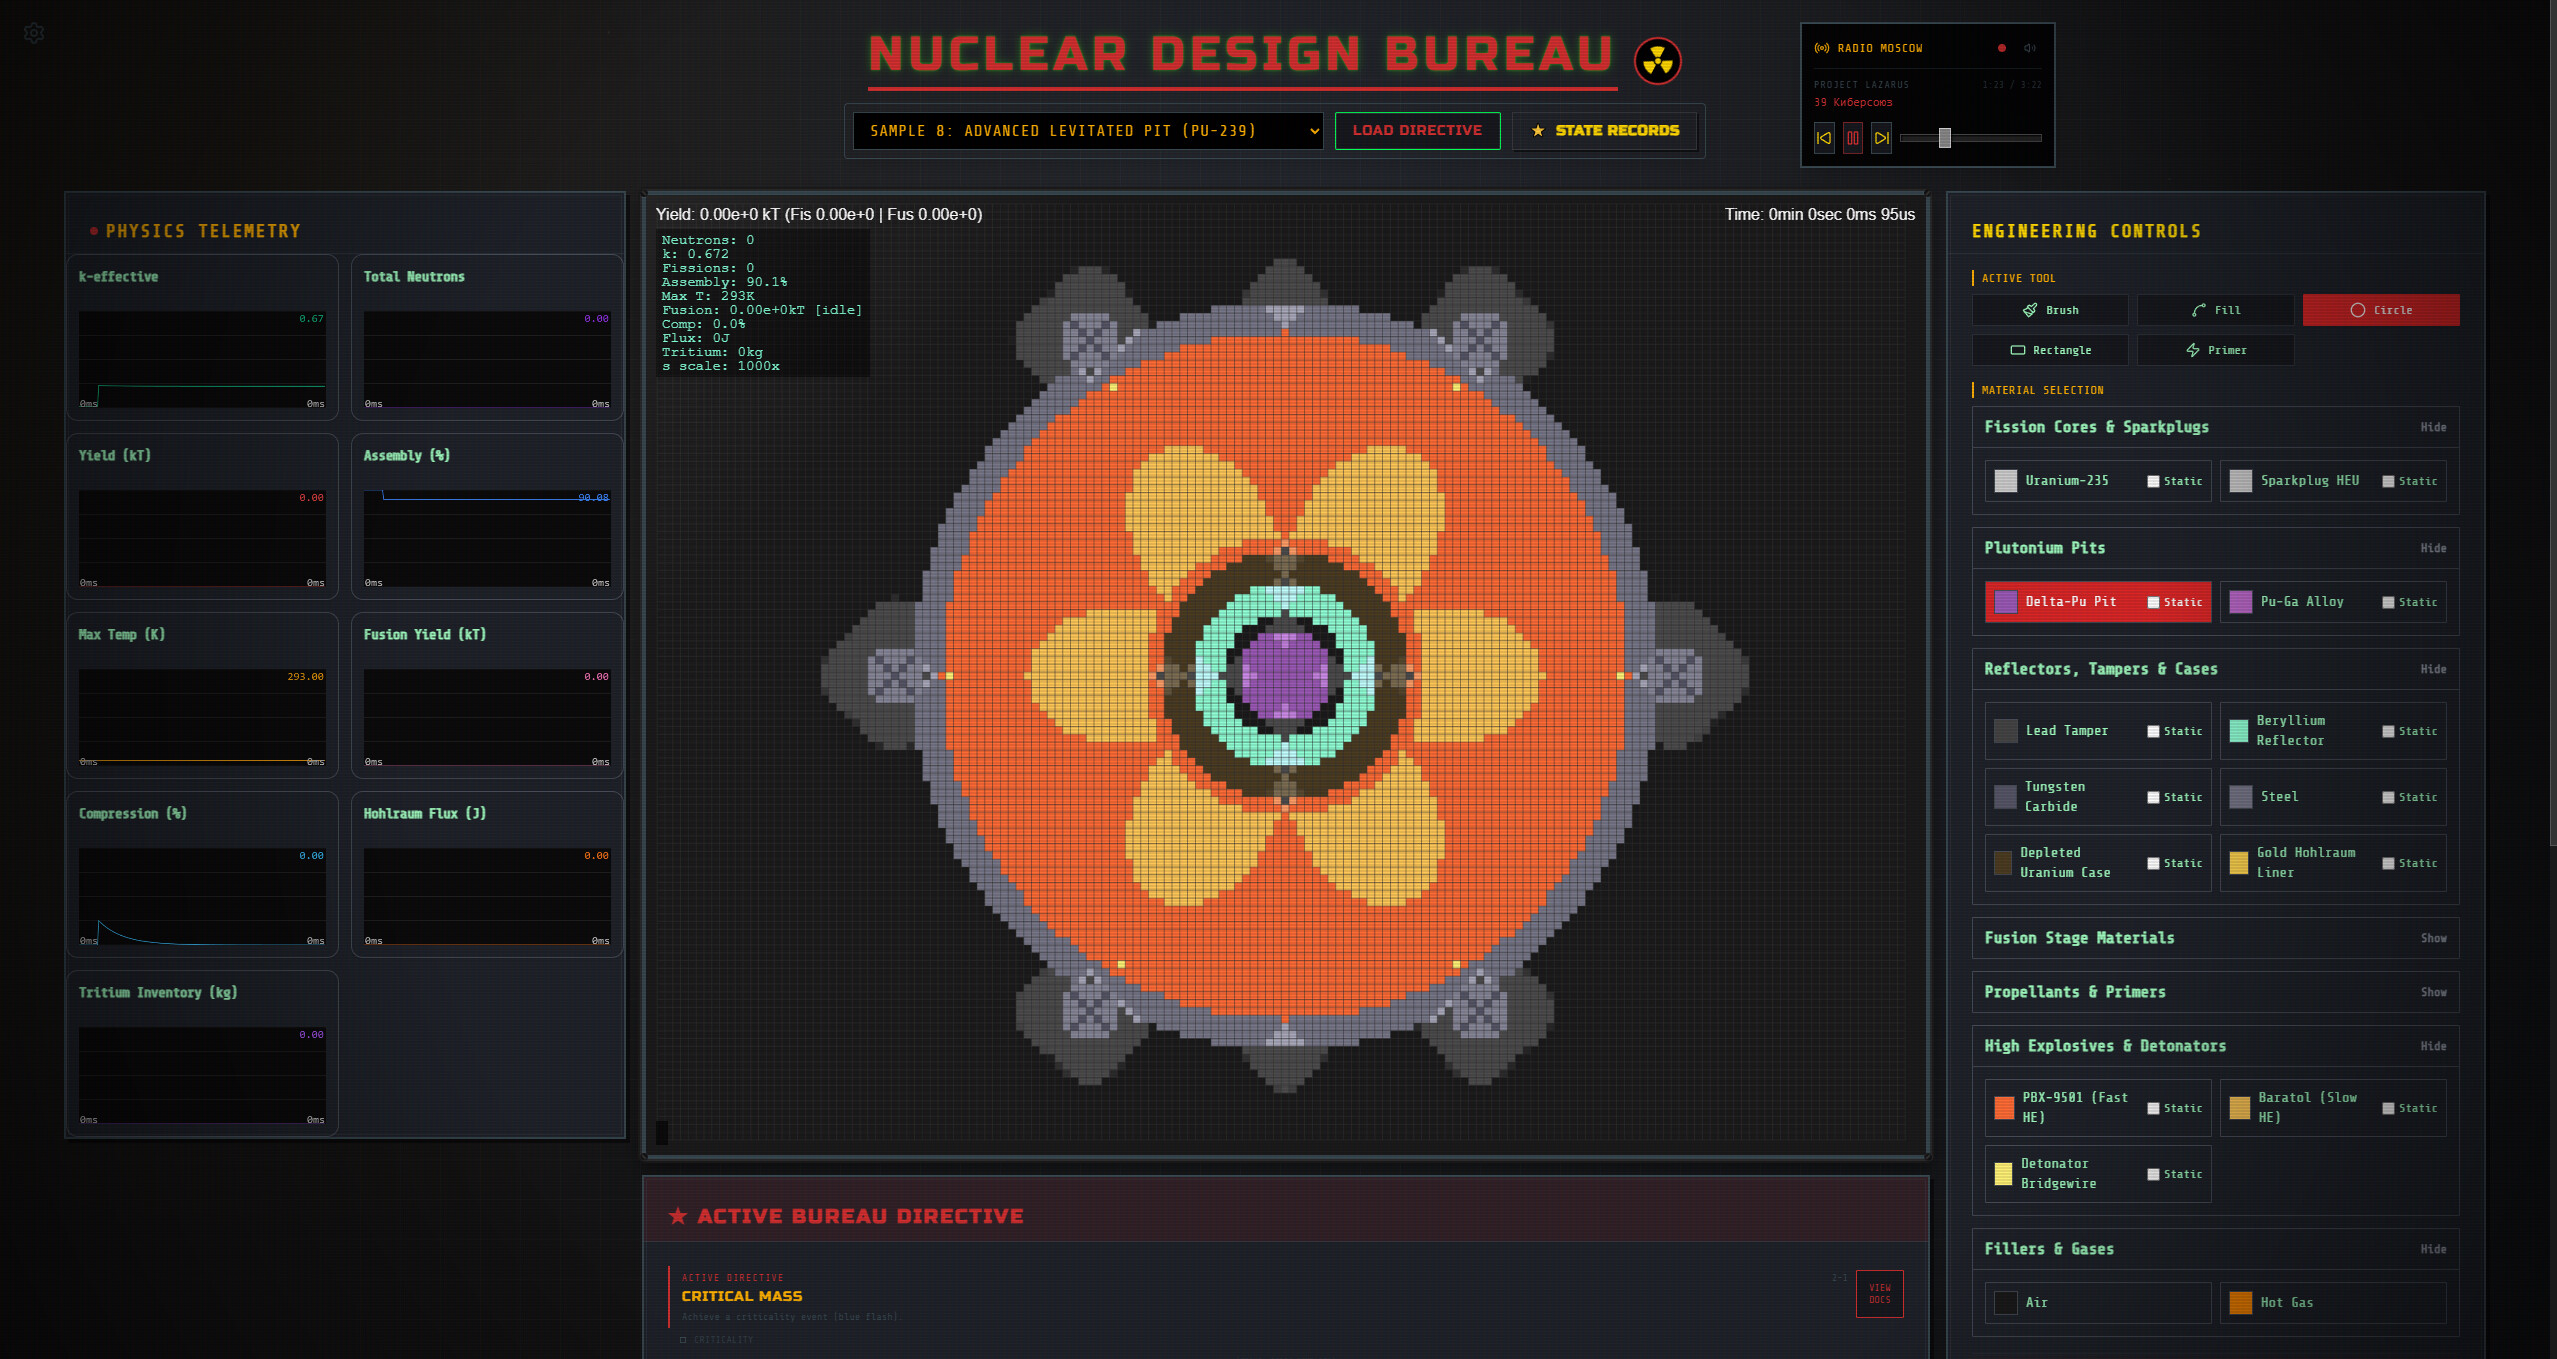Toggle Static on PBX-9501 Fast HE
The width and height of the screenshot is (2557, 1359).
[2154, 1107]
